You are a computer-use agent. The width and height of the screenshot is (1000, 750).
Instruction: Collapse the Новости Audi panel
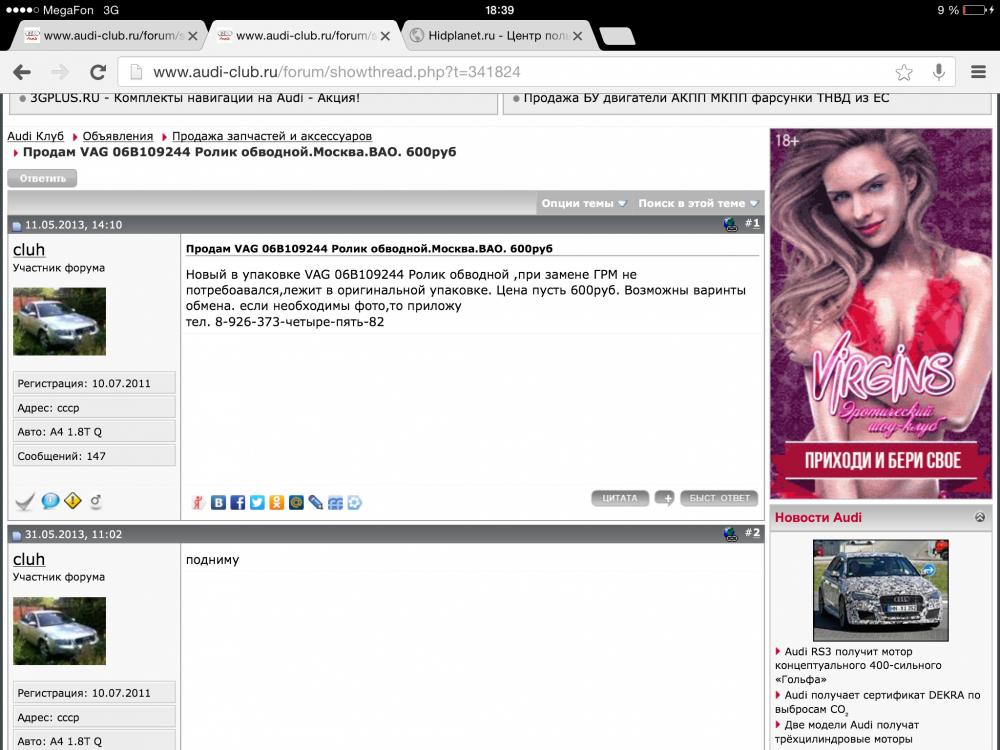[x=980, y=517]
